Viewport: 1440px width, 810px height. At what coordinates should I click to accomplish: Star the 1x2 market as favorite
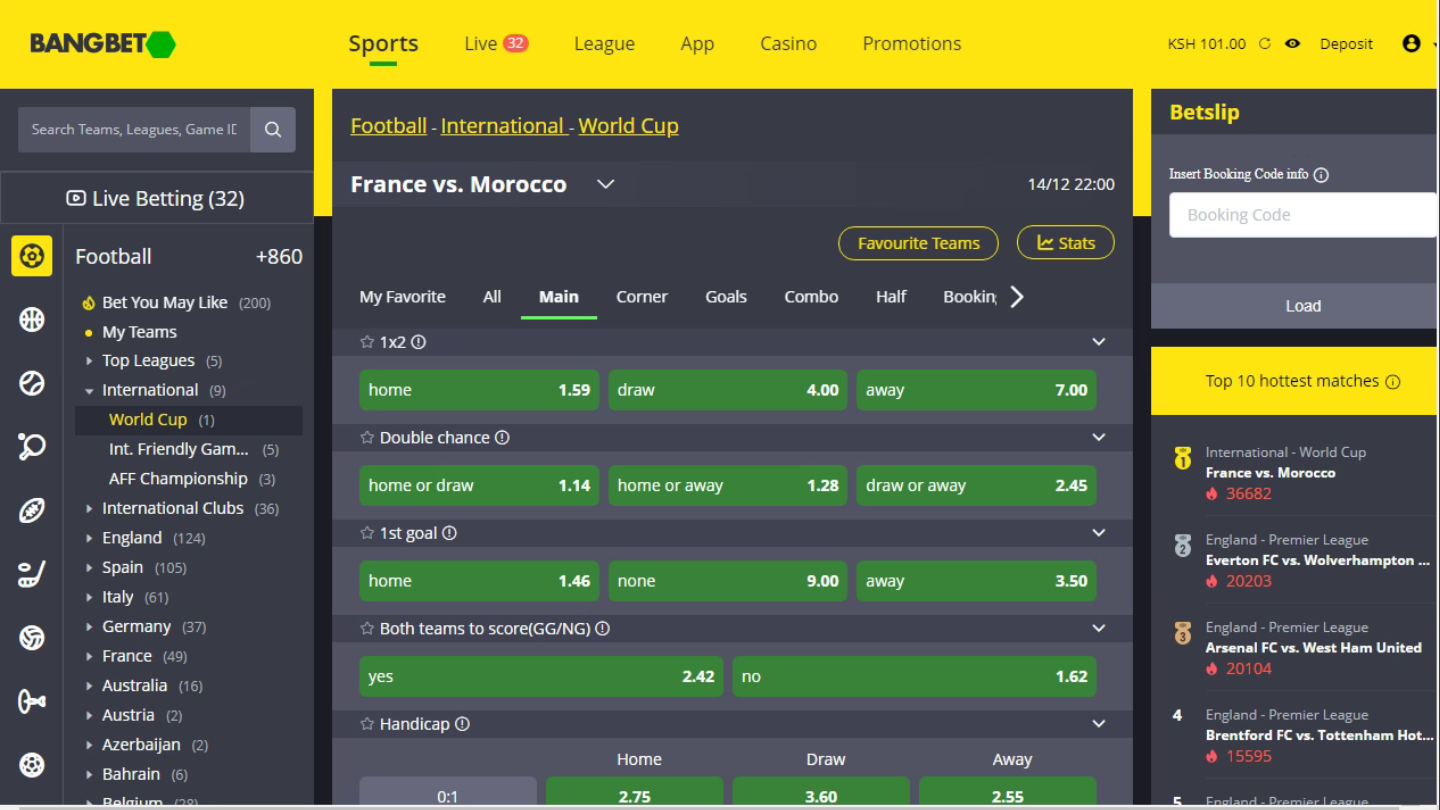pos(367,342)
